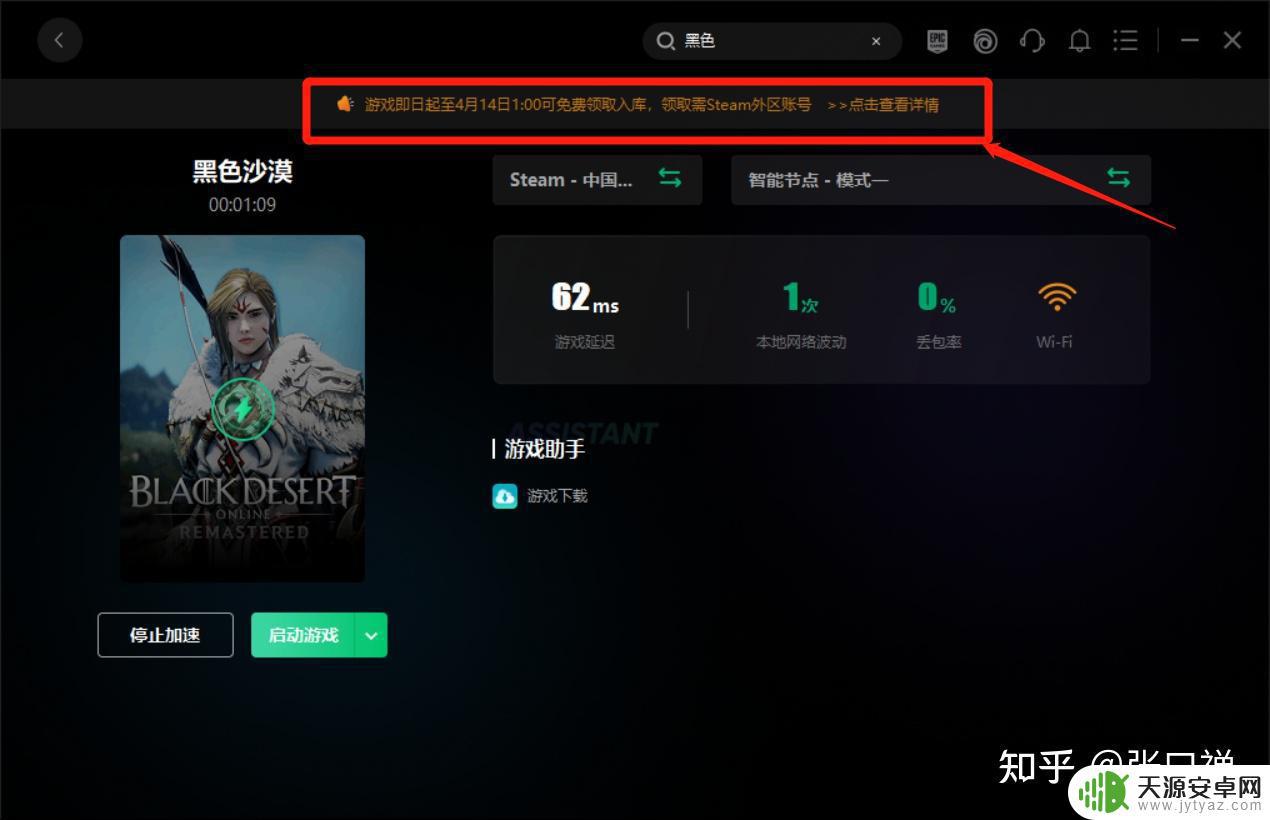Expand the dropdown arrow next to 启动游戏
The image size is (1270, 820).
tap(371, 635)
